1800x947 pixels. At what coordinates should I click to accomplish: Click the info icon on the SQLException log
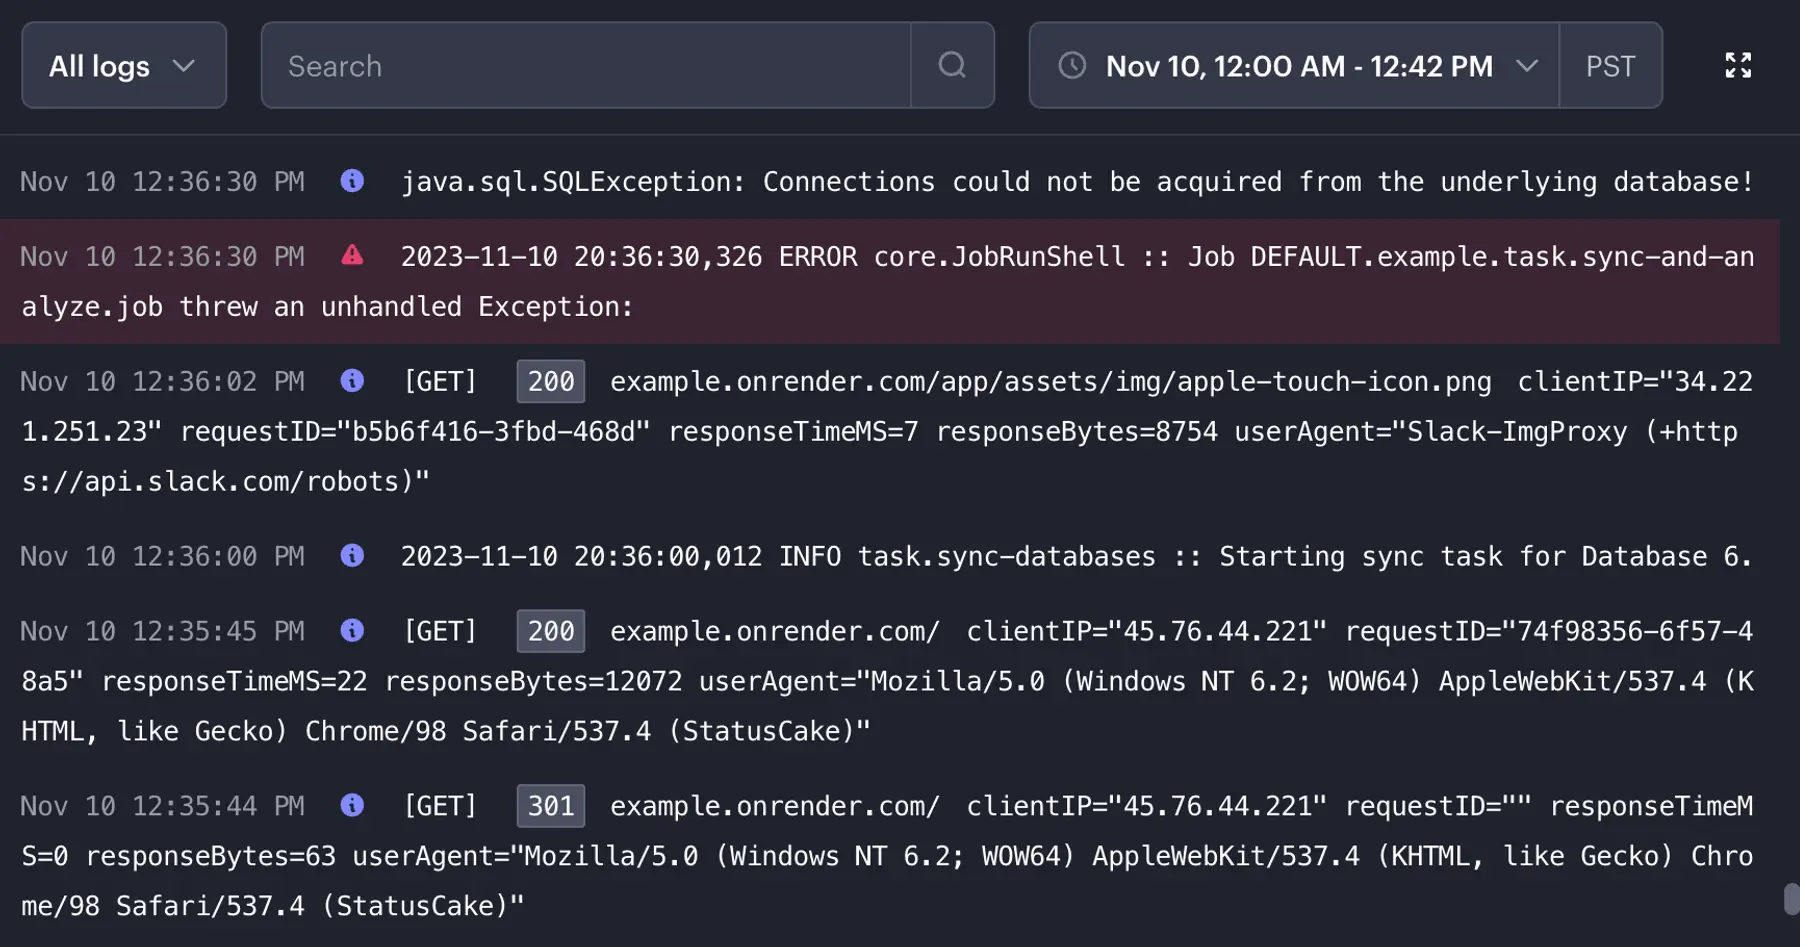tap(352, 181)
